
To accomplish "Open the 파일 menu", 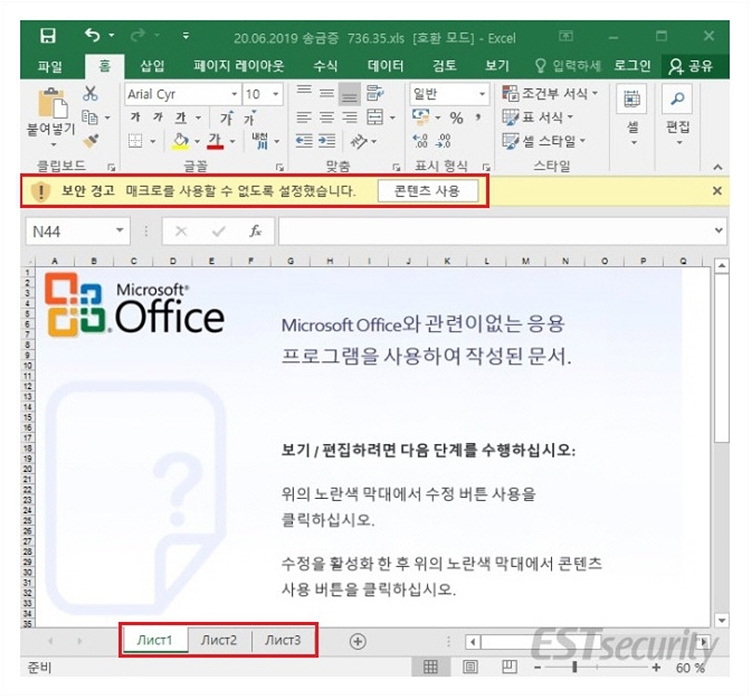I will (50, 66).
